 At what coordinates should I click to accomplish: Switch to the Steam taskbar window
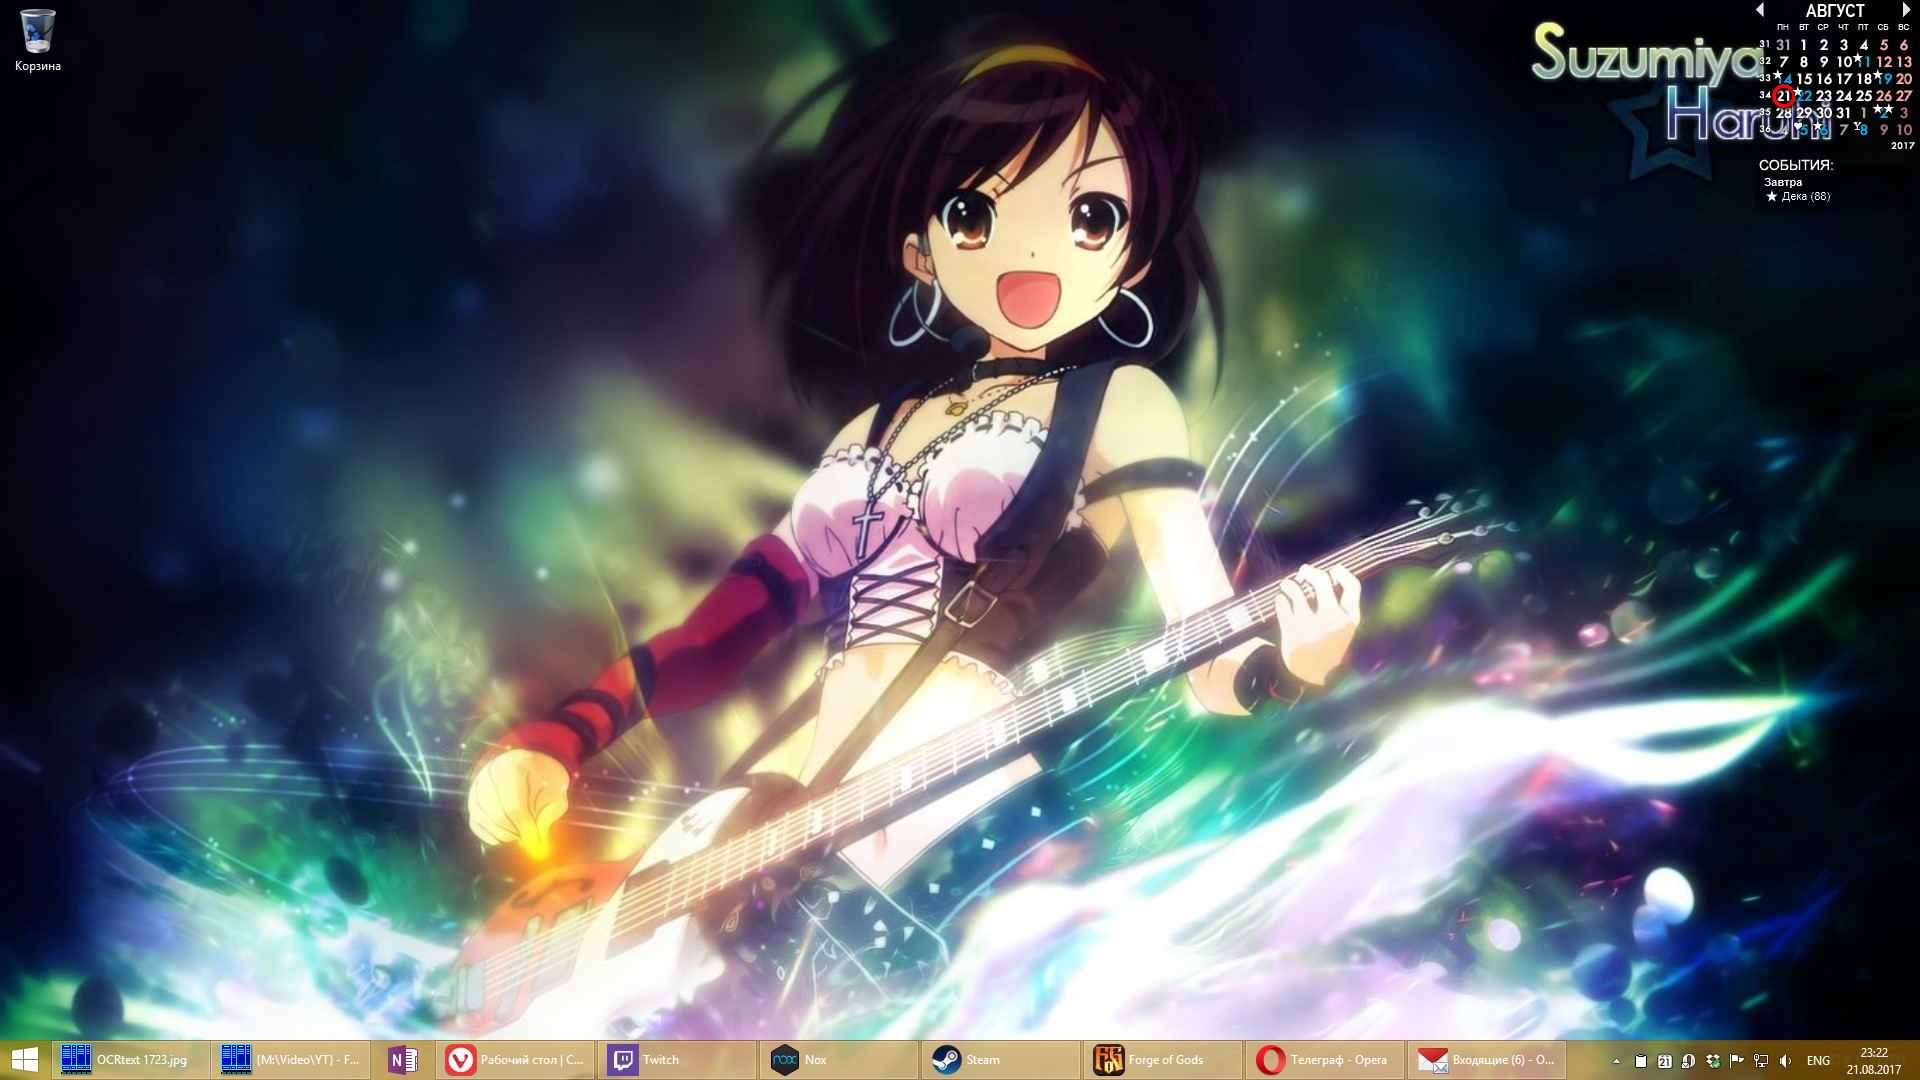pyautogui.click(x=1000, y=1060)
